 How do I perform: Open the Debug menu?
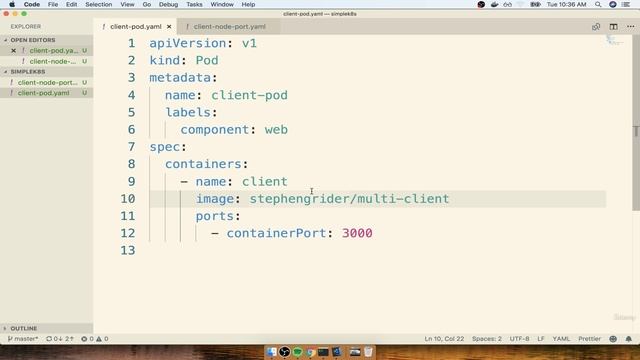pyautogui.click(x=168, y=4)
